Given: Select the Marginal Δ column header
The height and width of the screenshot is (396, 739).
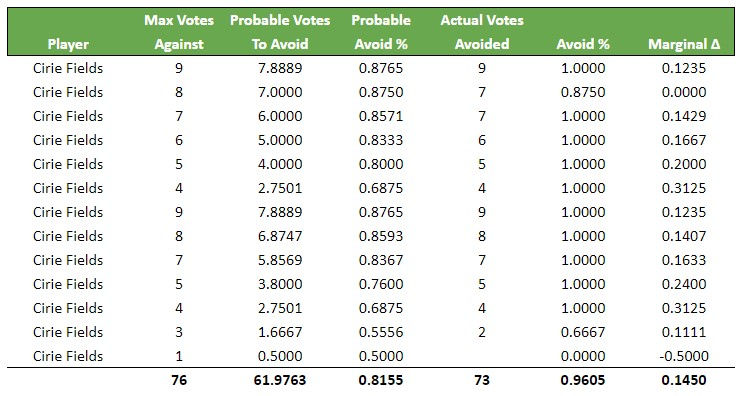Looking at the screenshot, I should (x=684, y=44).
